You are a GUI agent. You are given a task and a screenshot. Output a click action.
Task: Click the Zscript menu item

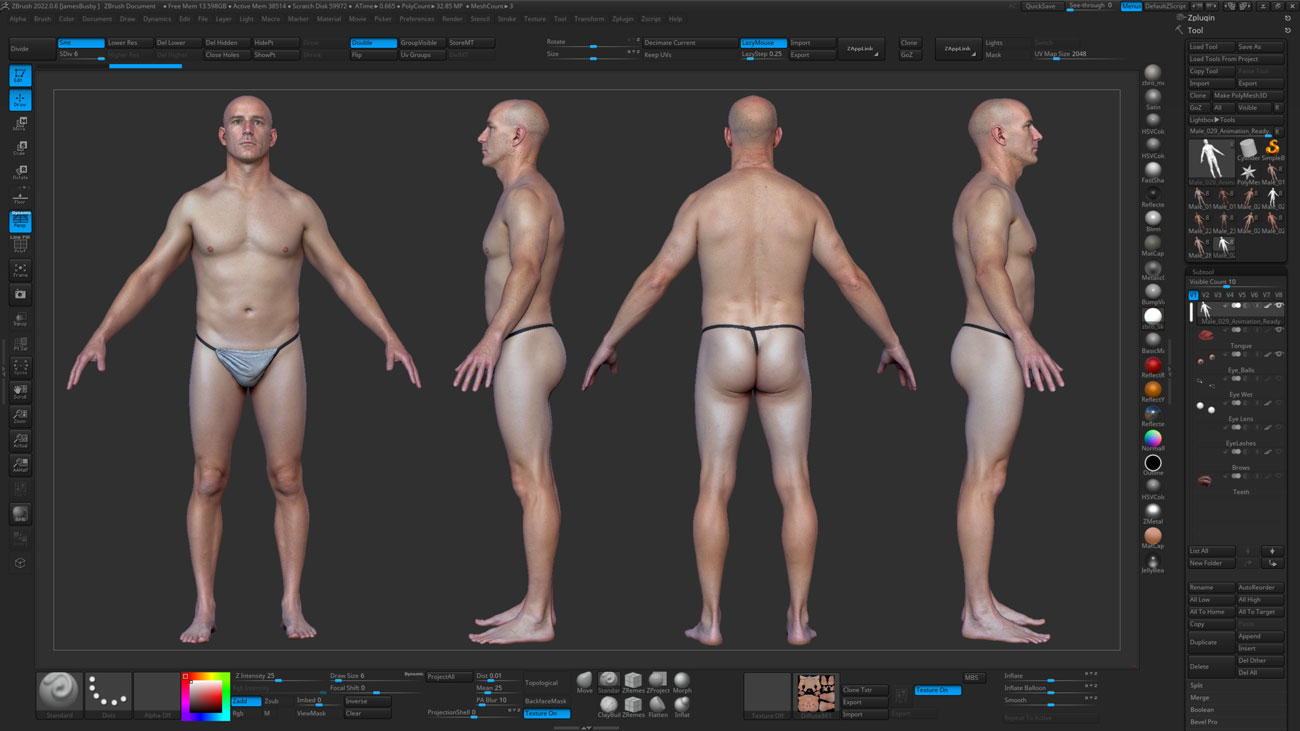click(651, 18)
